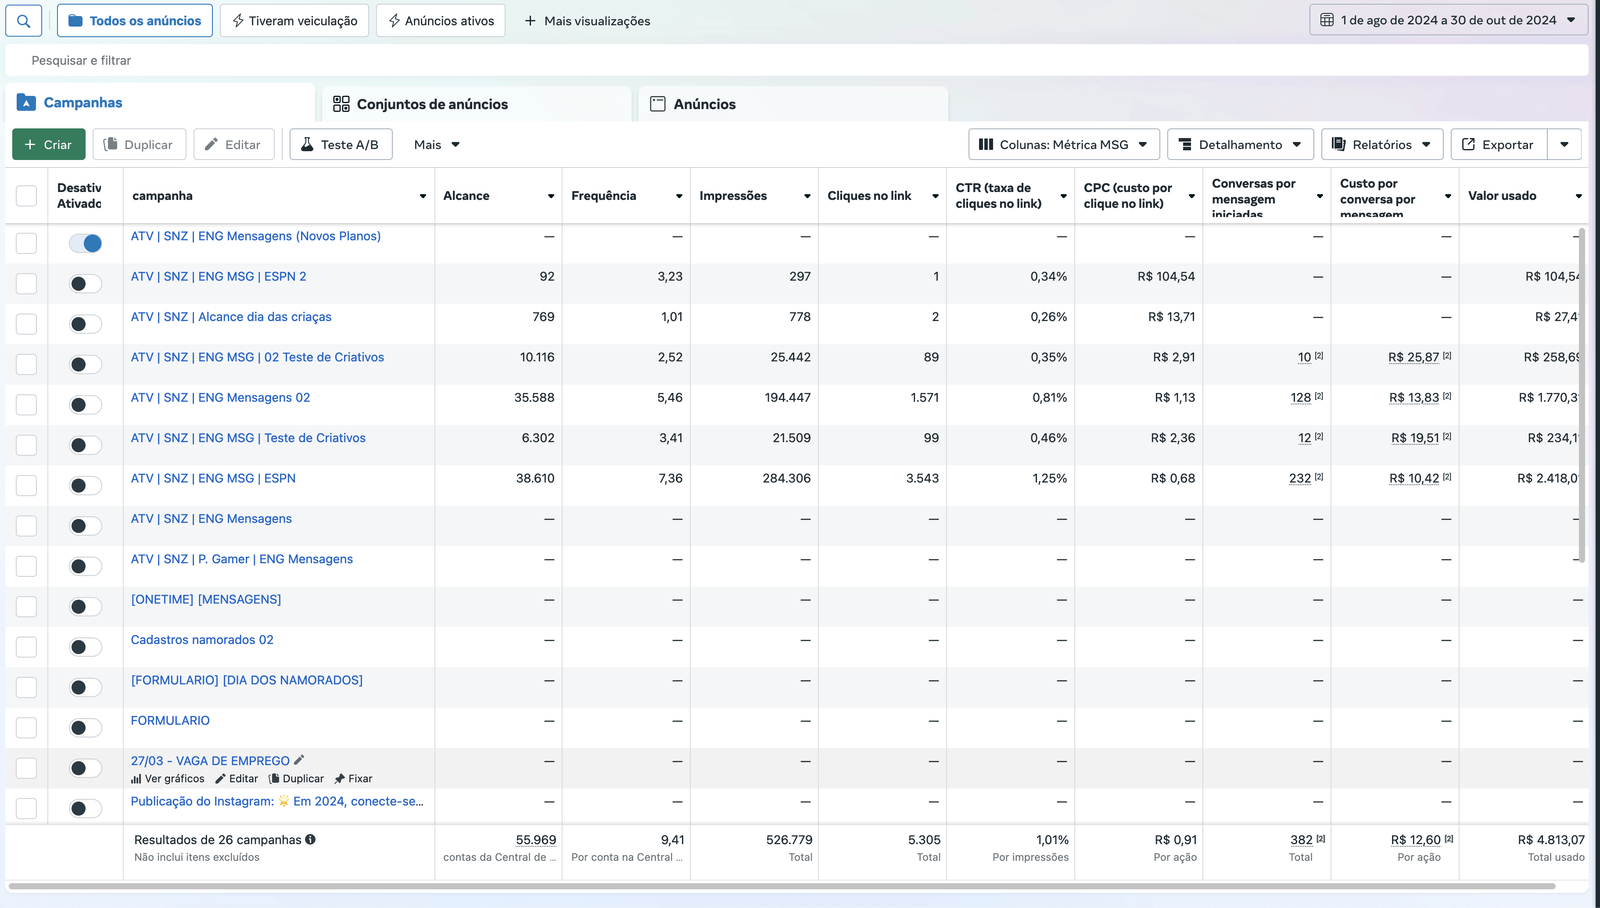1600x908 pixels.
Task: Click the magnifying glass search icon
Action: coord(24,21)
